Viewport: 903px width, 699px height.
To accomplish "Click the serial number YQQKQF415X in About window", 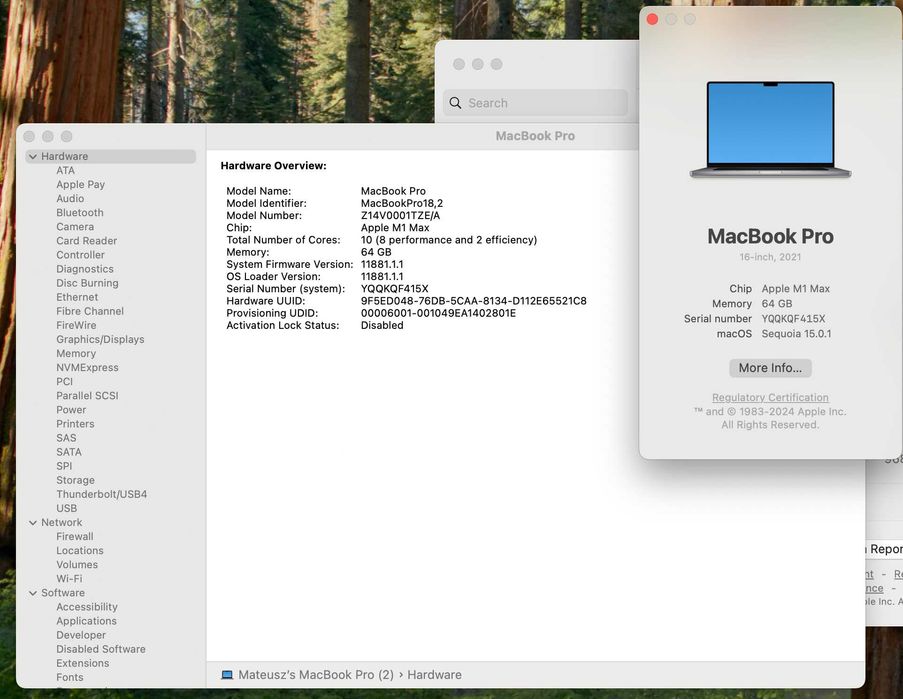I will pyautogui.click(x=793, y=319).
